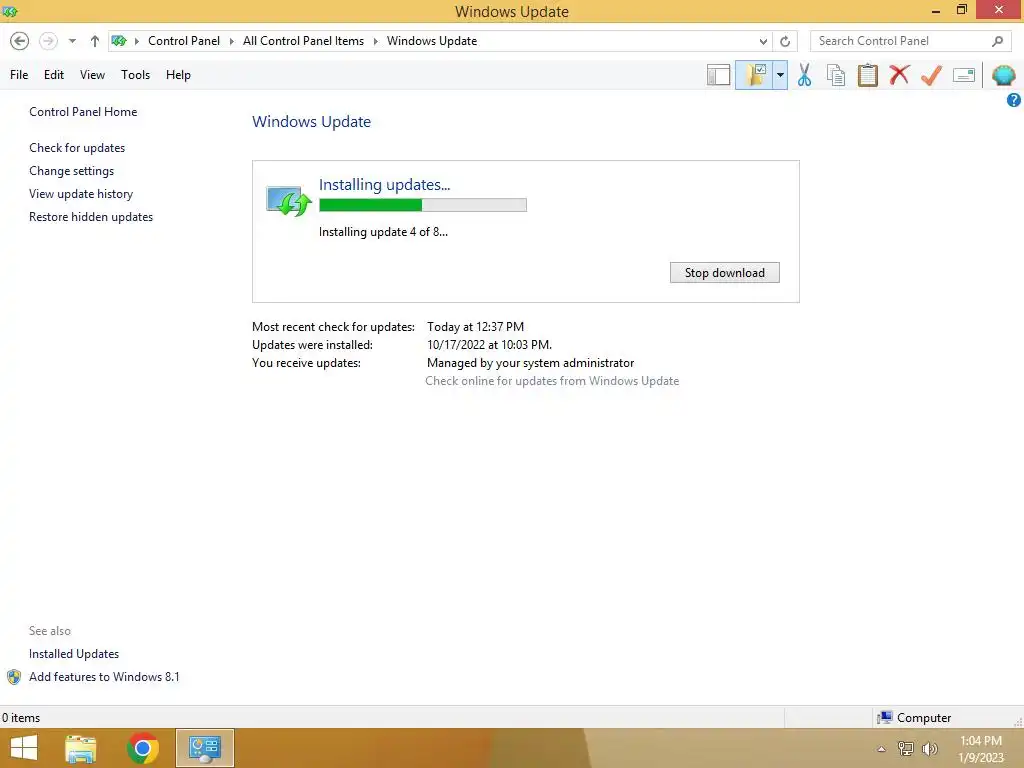Click the orange checkmark toolbar icon

tap(931, 75)
